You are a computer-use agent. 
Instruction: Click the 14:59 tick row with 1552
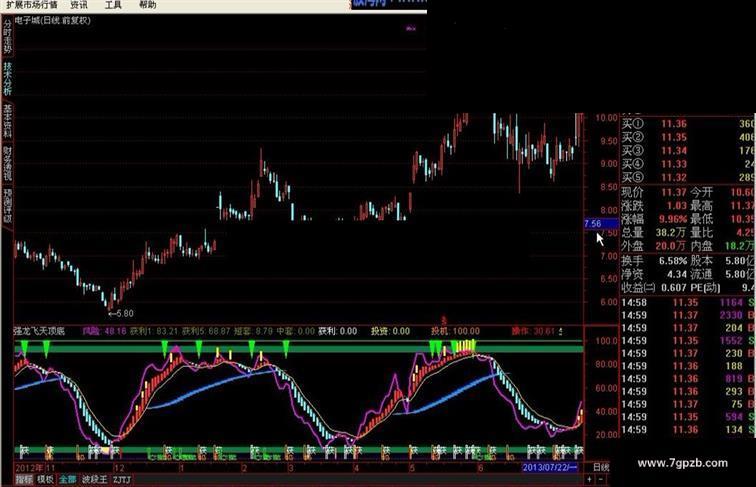[688, 341]
